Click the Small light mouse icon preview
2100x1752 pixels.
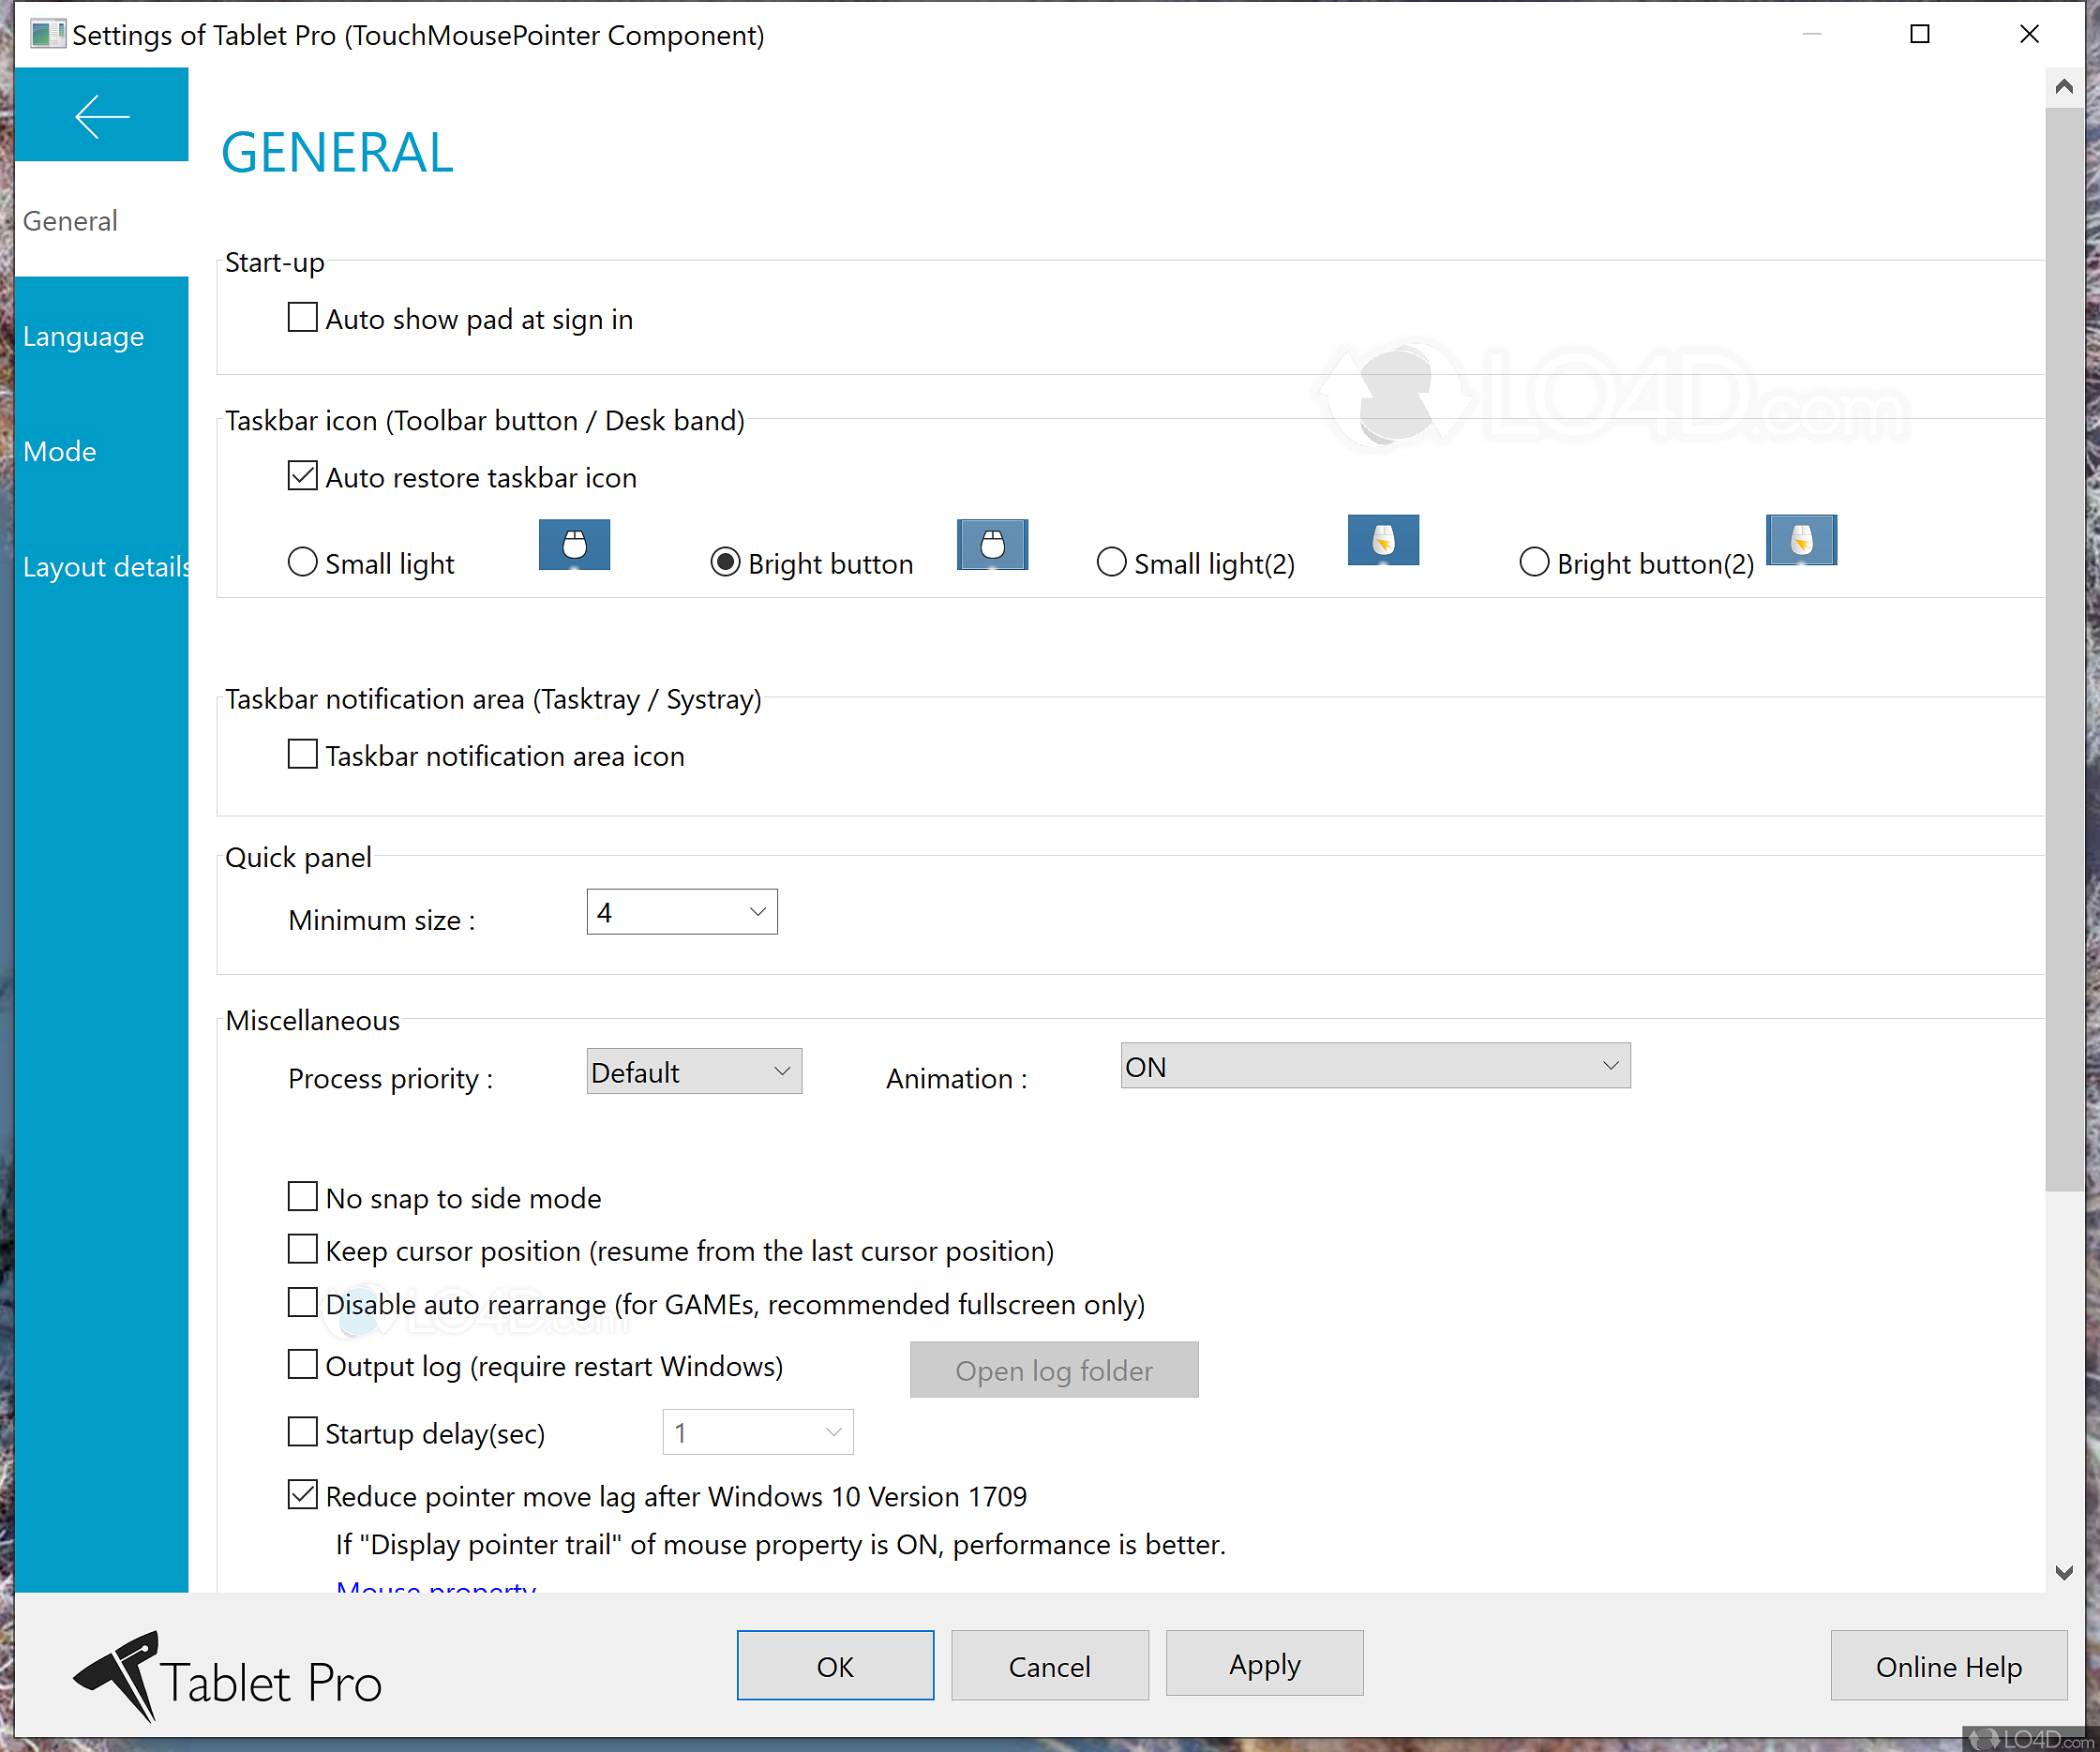point(574,544)
